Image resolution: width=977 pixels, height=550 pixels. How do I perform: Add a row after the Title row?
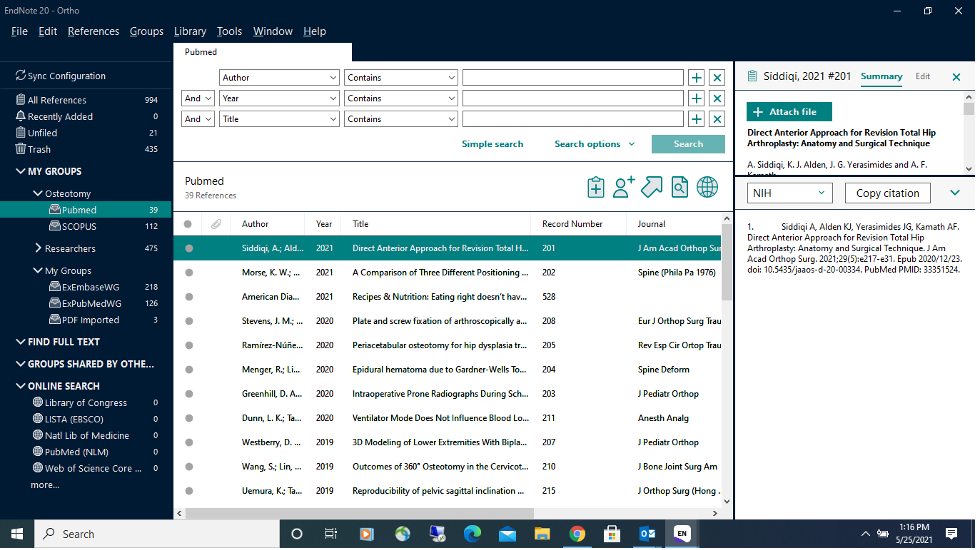pos(696,119)
